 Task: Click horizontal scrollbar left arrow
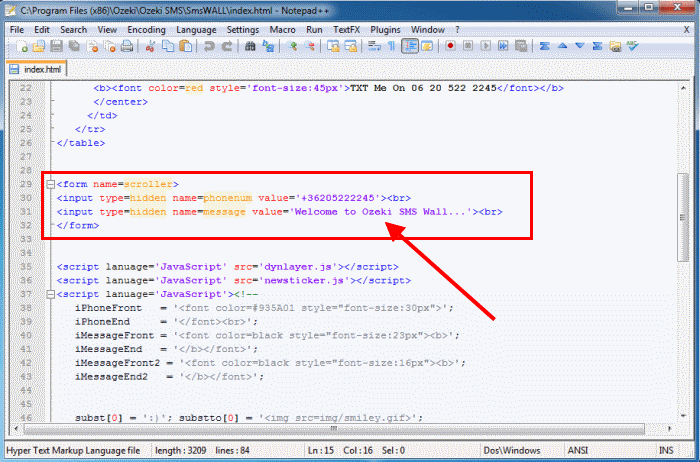[17, 429]
